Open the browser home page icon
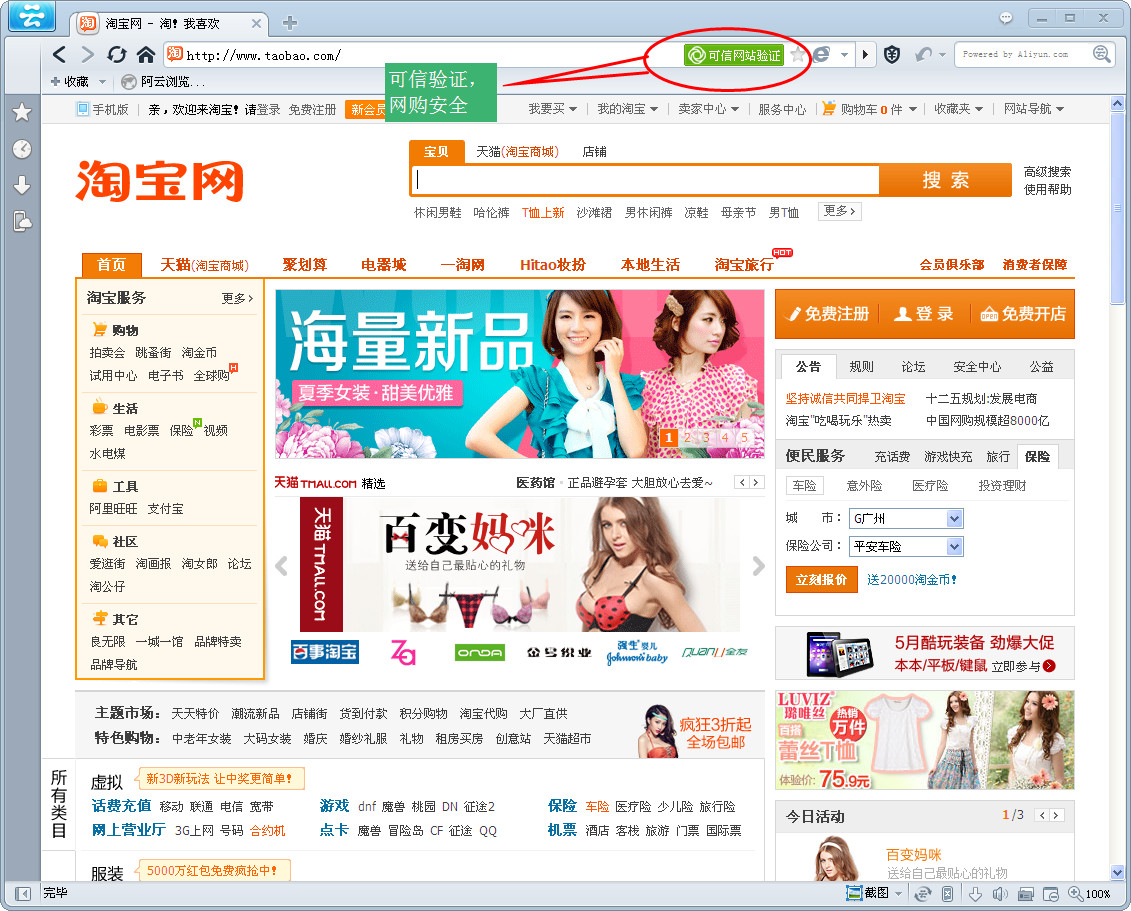Image resolution: width=1131 pixels, height=911 pixels. (x=146, y=54)
